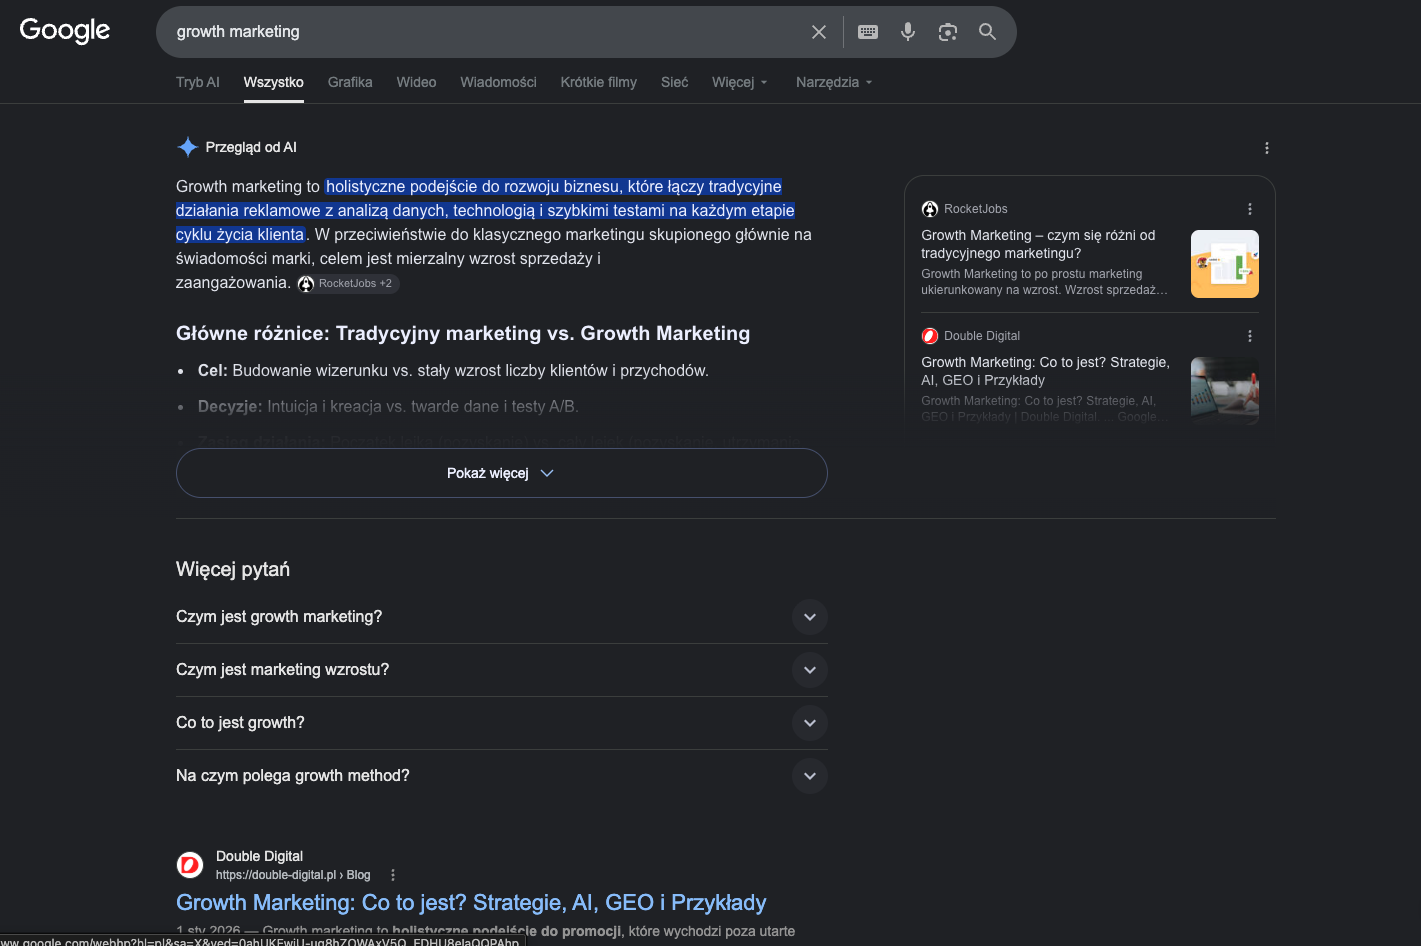This screenshot has height=946, width=1421.
Task: Open three-dot menu on RocketJobs source card
Action: coord(1250,209)
